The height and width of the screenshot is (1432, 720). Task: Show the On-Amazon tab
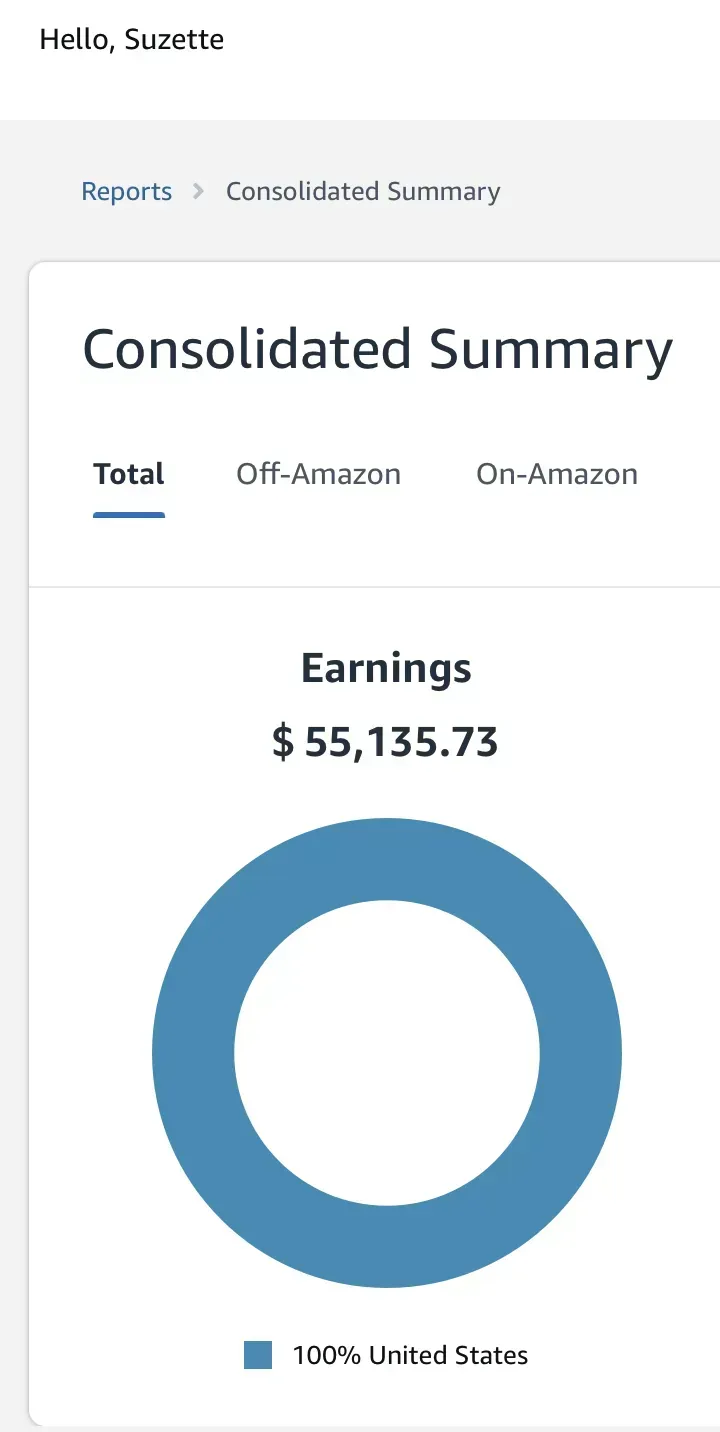coord(556,474)
